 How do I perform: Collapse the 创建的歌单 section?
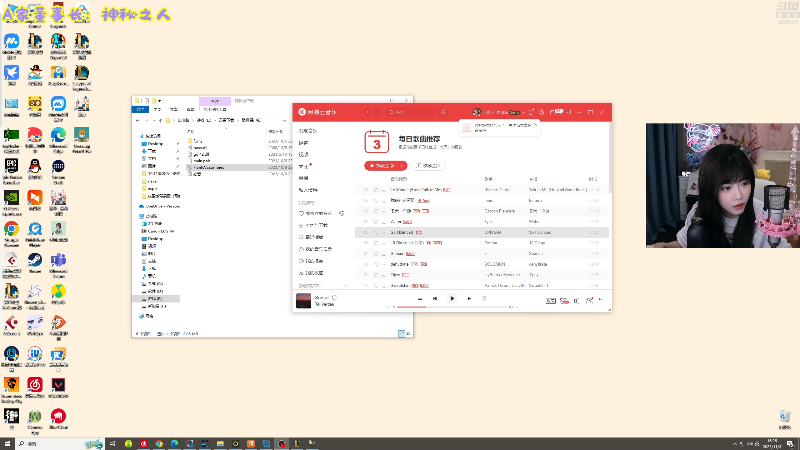(310, 285)
